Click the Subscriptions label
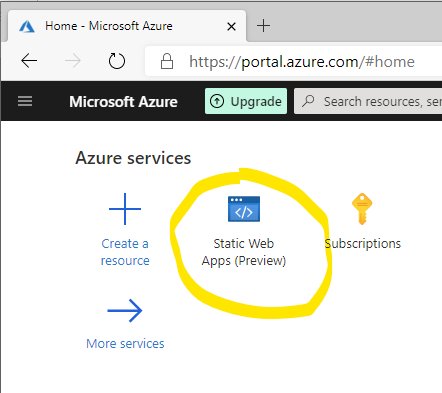The height and width of the screenshot is (393, 442). click(363, 244)
